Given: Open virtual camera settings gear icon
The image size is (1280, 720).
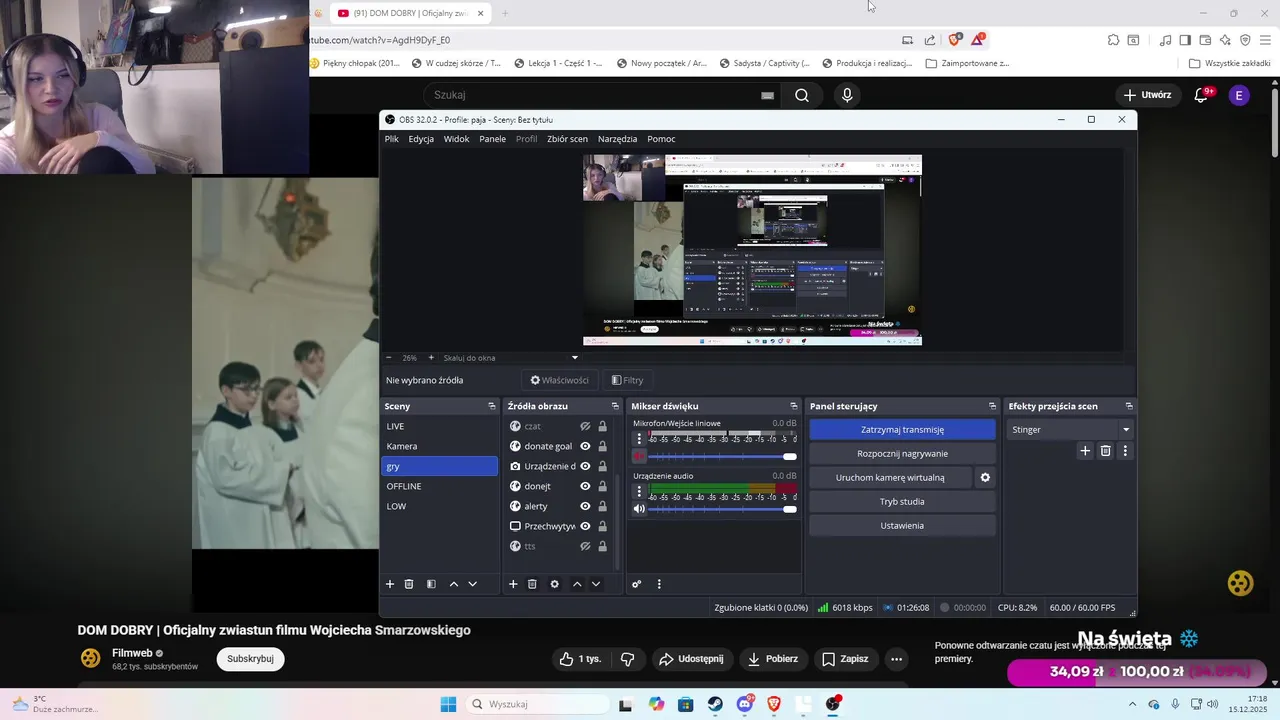Looking at the screenshot, I should pos(985,478).
